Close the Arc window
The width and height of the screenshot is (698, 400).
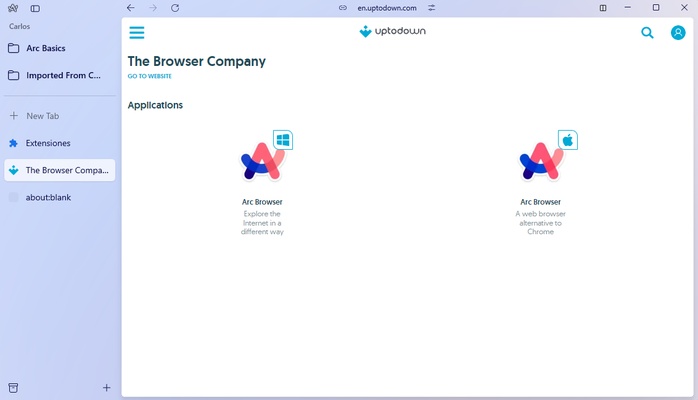(x=684, y=8)
